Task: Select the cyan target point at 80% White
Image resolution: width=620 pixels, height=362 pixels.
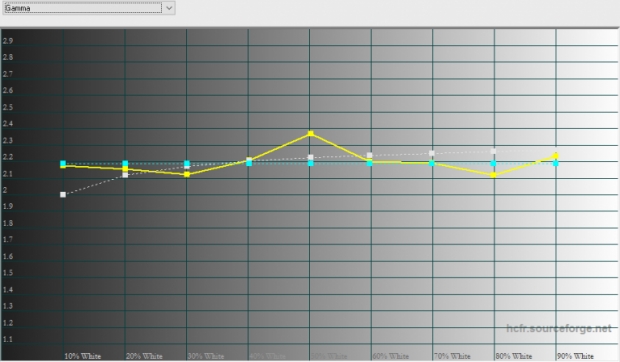Action: pos(493,163)
